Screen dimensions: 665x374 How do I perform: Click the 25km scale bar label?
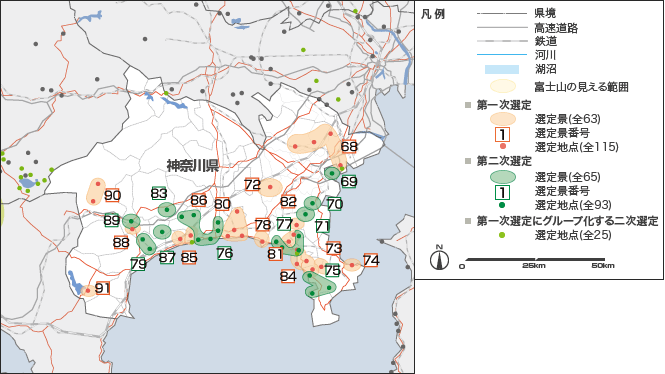534,265
